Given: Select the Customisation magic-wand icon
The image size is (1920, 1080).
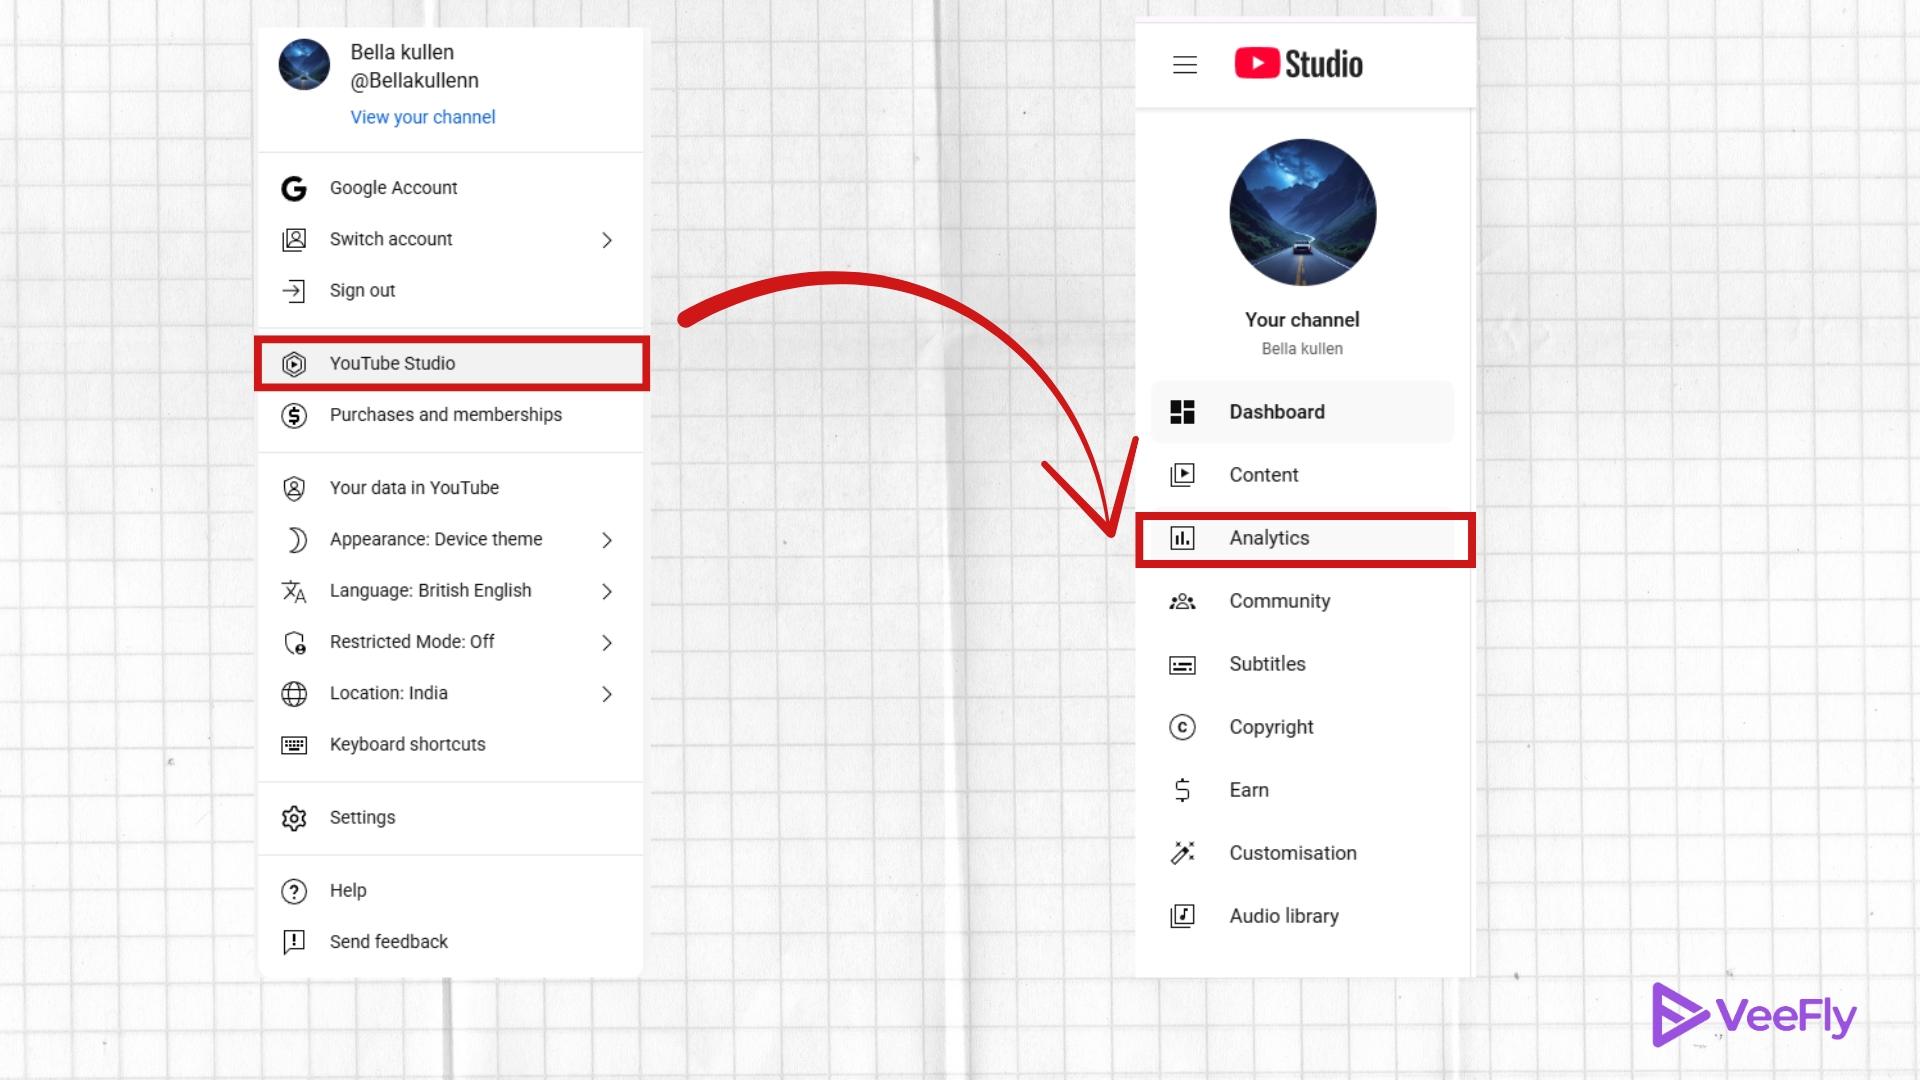Looking at the screenshot, I should click(x=1182, y=853).
